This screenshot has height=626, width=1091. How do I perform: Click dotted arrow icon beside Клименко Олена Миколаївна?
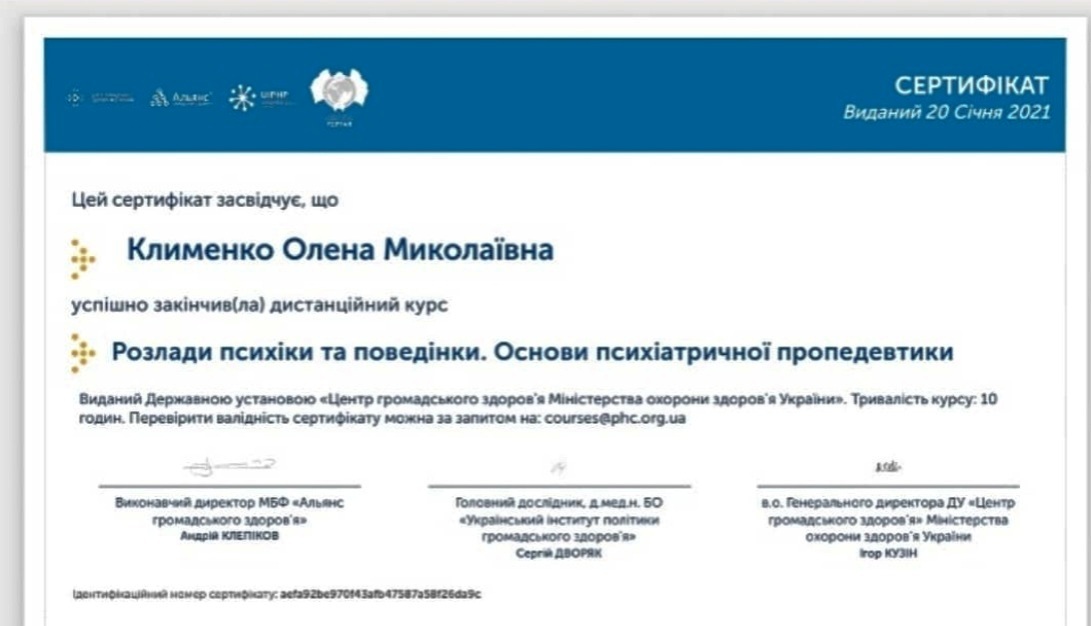pos(83,258)
